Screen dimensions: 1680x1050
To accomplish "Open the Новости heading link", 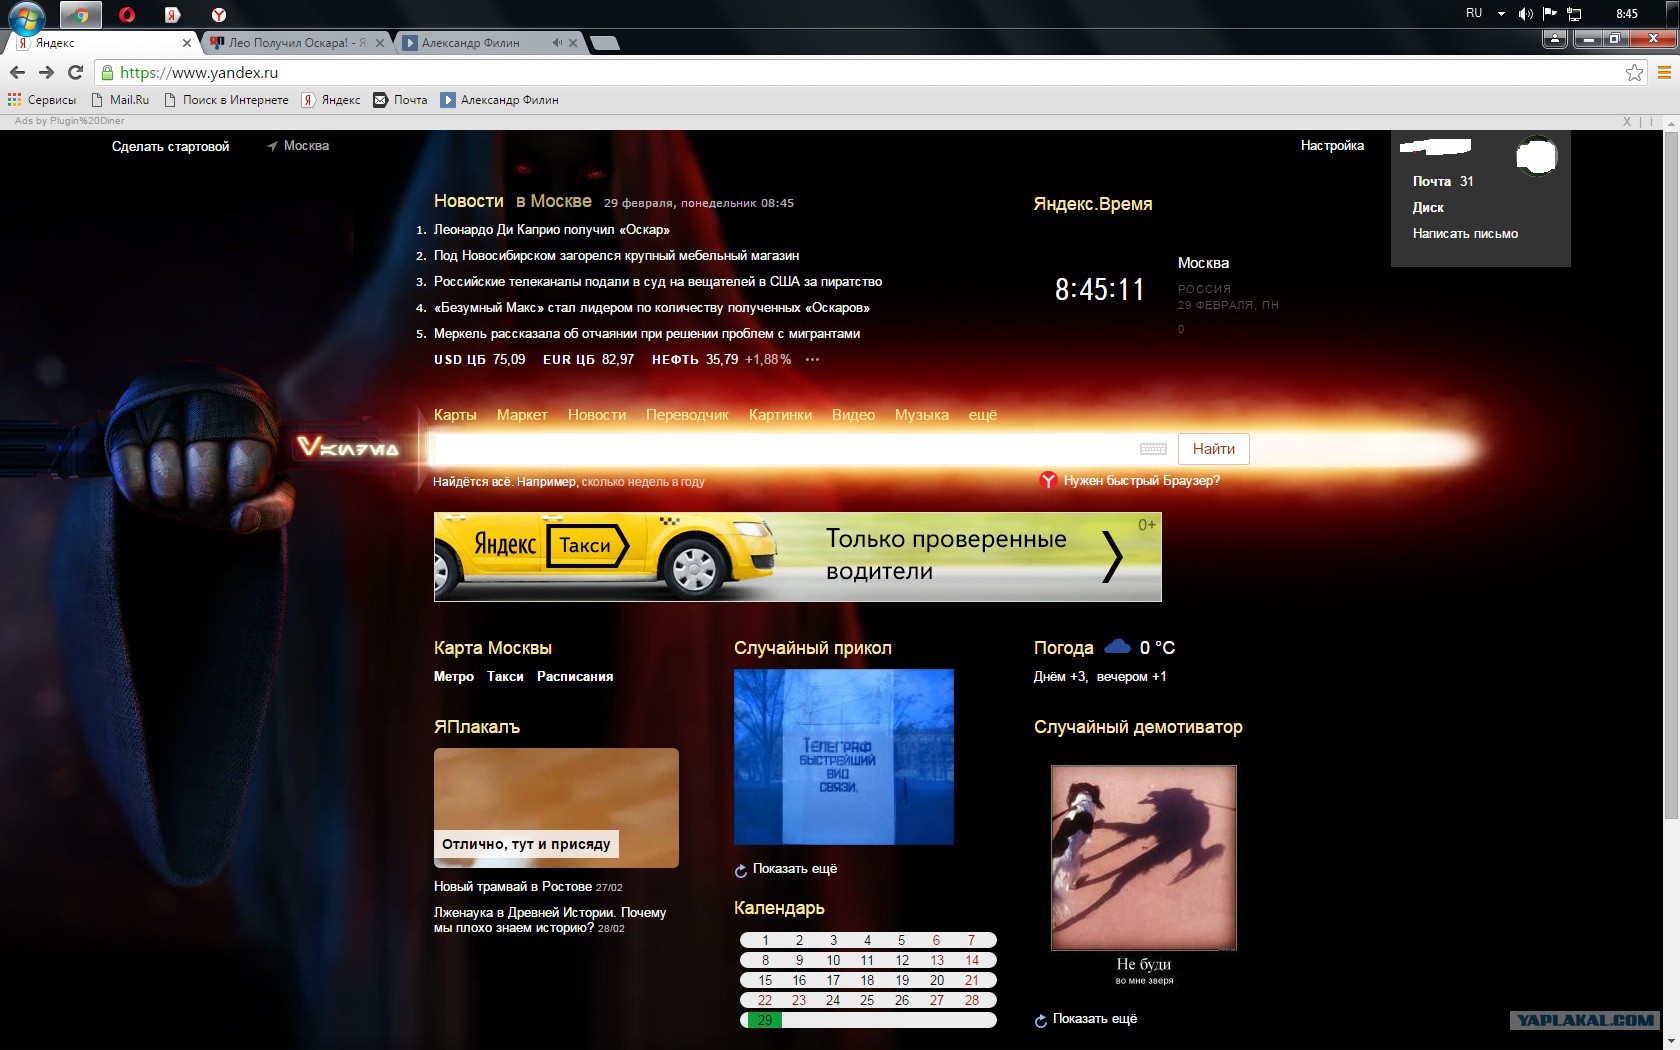I will tap(469, 201).
